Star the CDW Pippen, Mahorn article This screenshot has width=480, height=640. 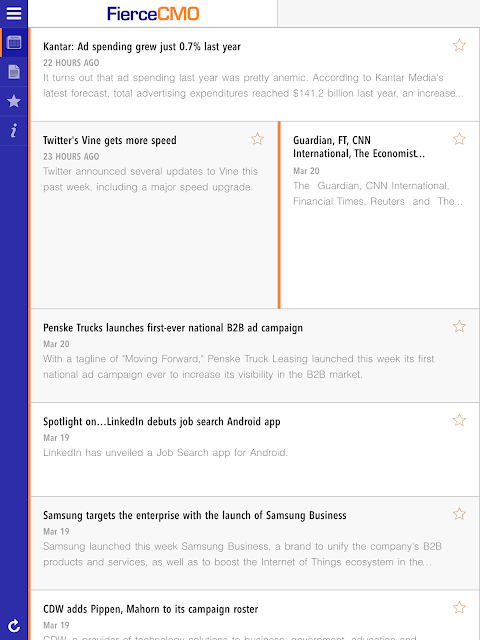click(x=459, y=607)
